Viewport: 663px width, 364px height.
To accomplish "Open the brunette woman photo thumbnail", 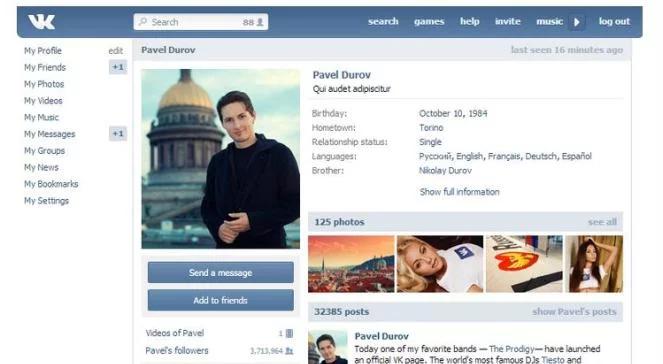I will [x=594, y=264].
